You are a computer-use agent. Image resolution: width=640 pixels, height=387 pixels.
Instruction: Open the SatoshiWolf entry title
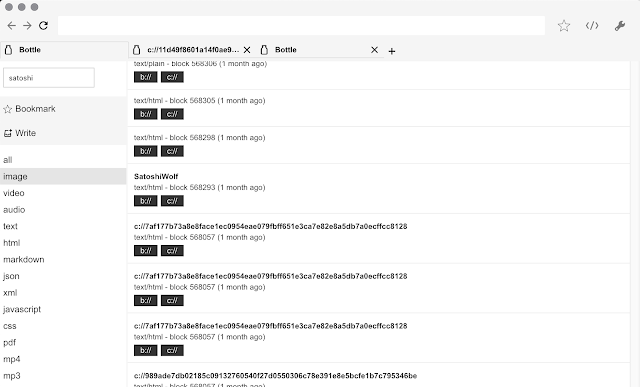point(156,176)
